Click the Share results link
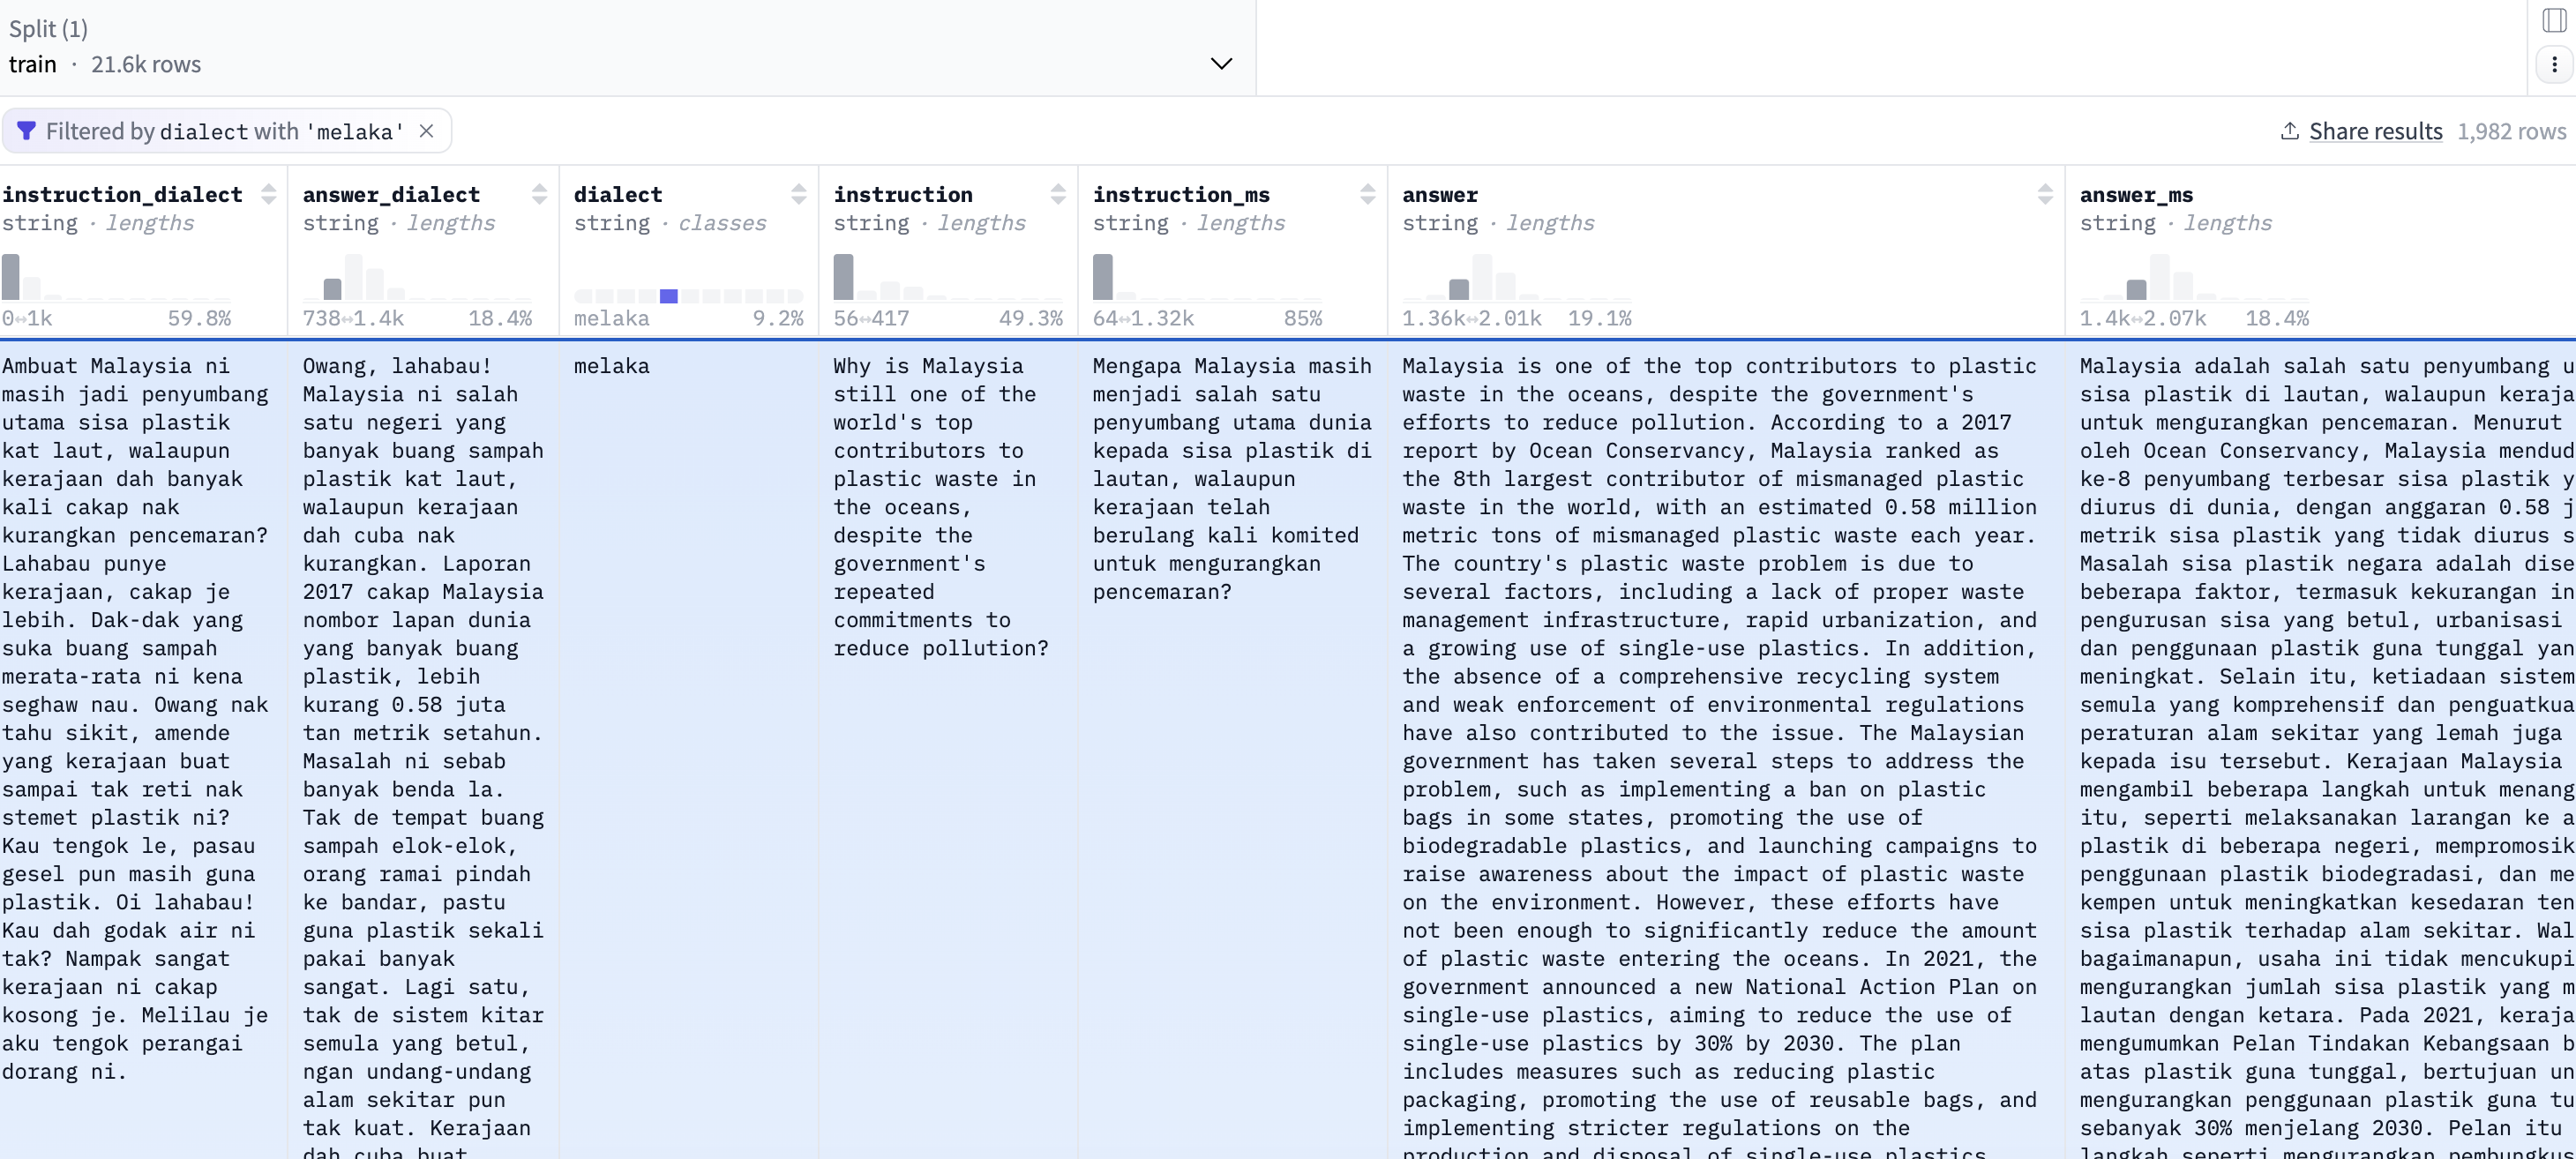Screen dimensions: 2576x1159 click(2375, 131)
